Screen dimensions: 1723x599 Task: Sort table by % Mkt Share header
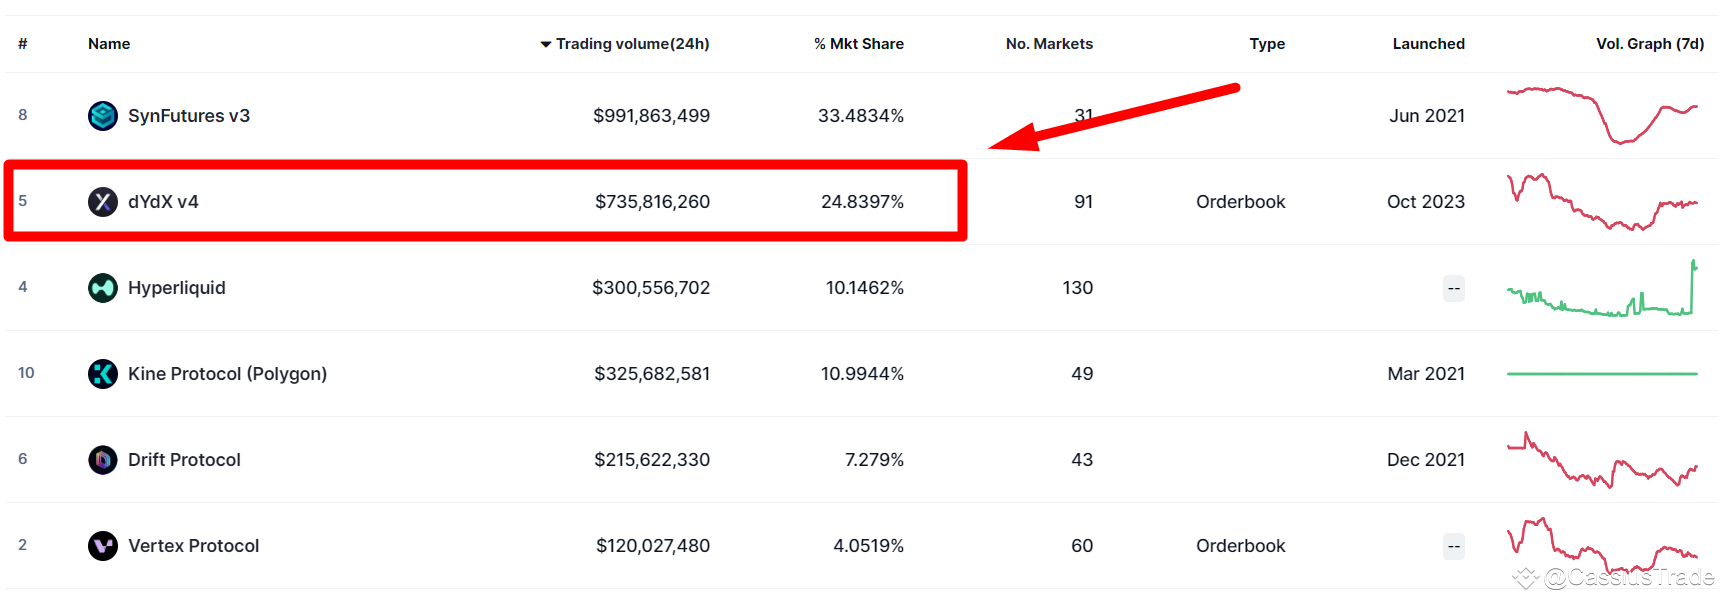coord(858,44)
